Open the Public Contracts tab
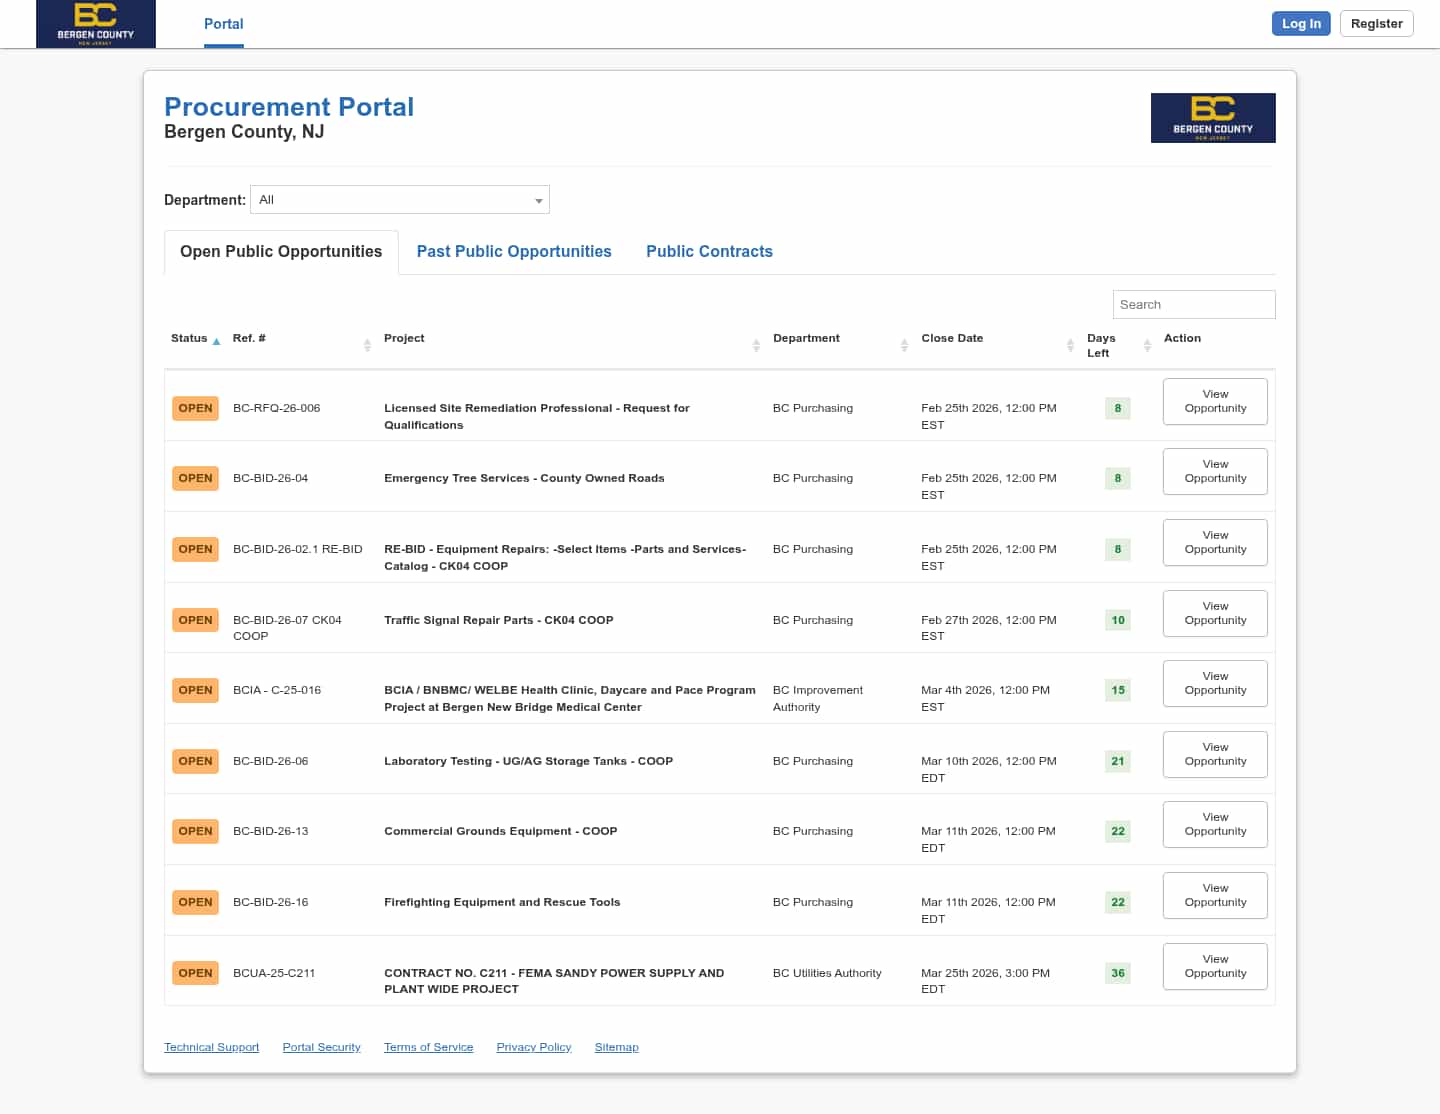Viewport: 1440px width, 1114px height. pyautogui.click(x=709, y=252)
